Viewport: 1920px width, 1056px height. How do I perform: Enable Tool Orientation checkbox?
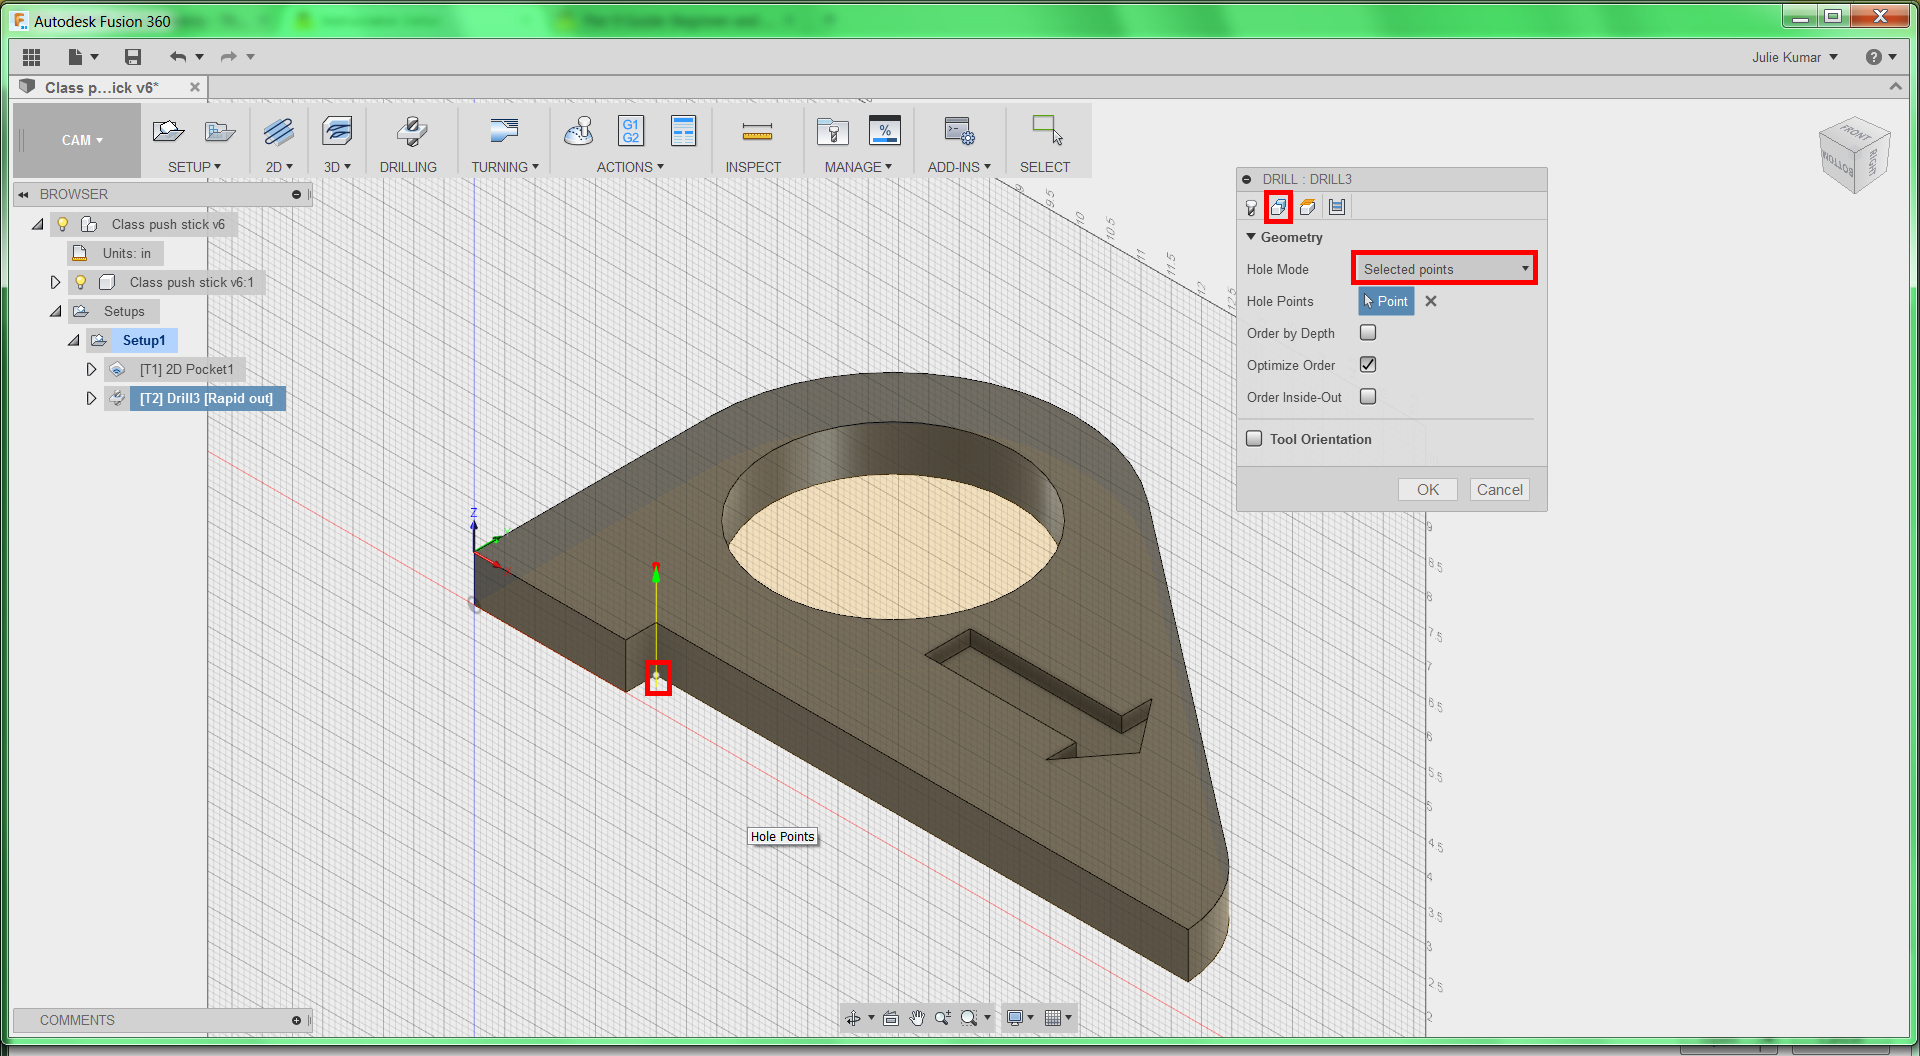pos(1254,438)
